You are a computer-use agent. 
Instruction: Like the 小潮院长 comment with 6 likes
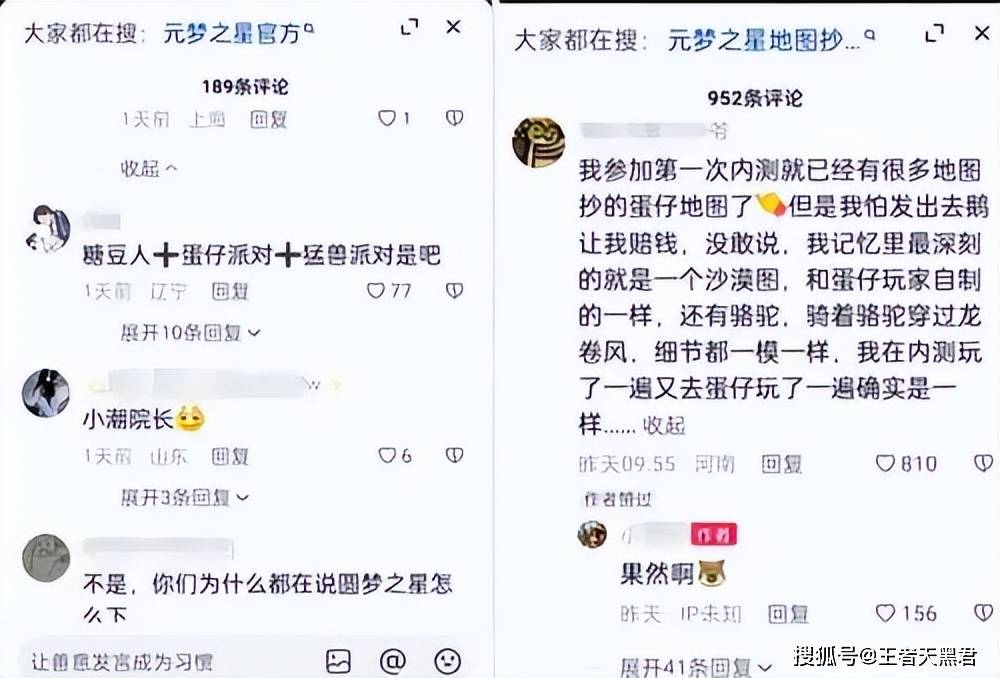coord(387,455)
